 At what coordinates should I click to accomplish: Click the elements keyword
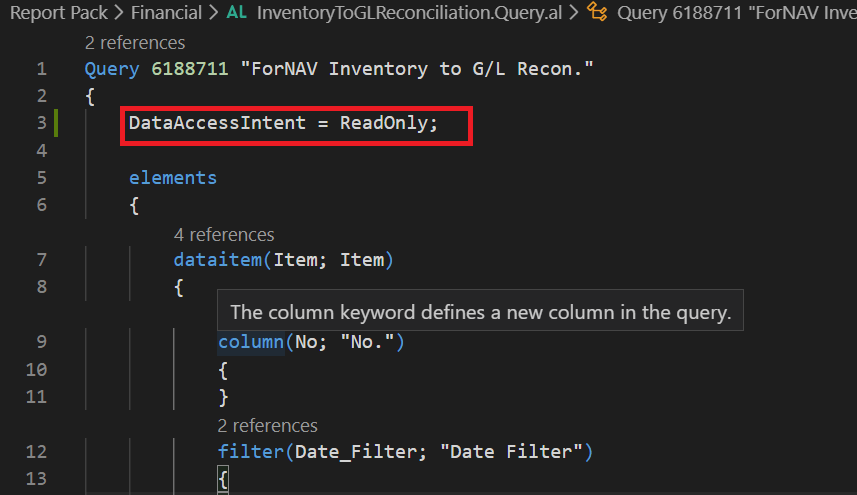[x=172, y=178]
